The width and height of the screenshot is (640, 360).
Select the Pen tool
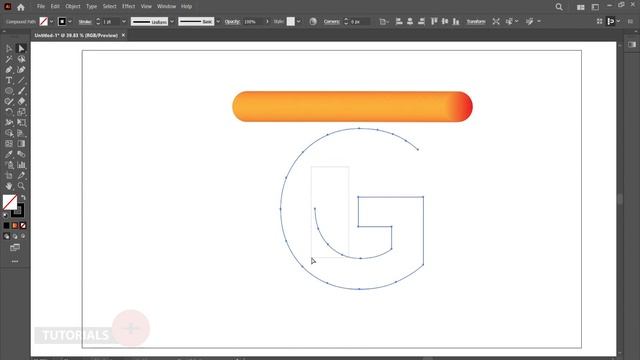9,70
